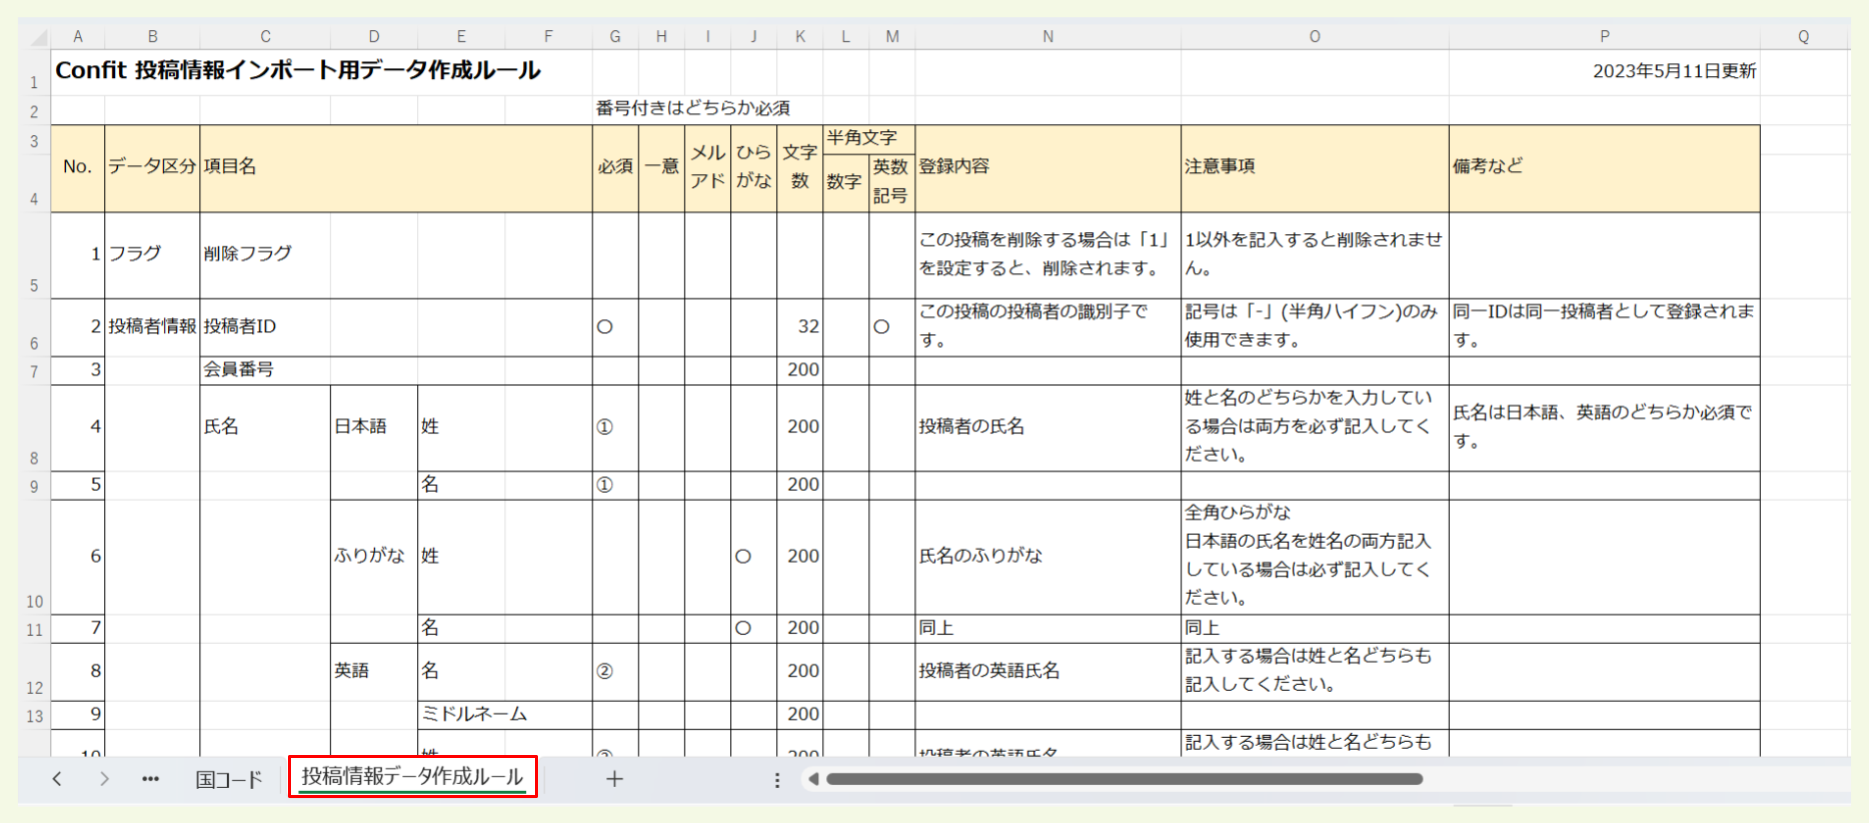This screenshot has height=823, width=1869.
Task: Click the '文字数' header cell
Action: coord(800,167)
